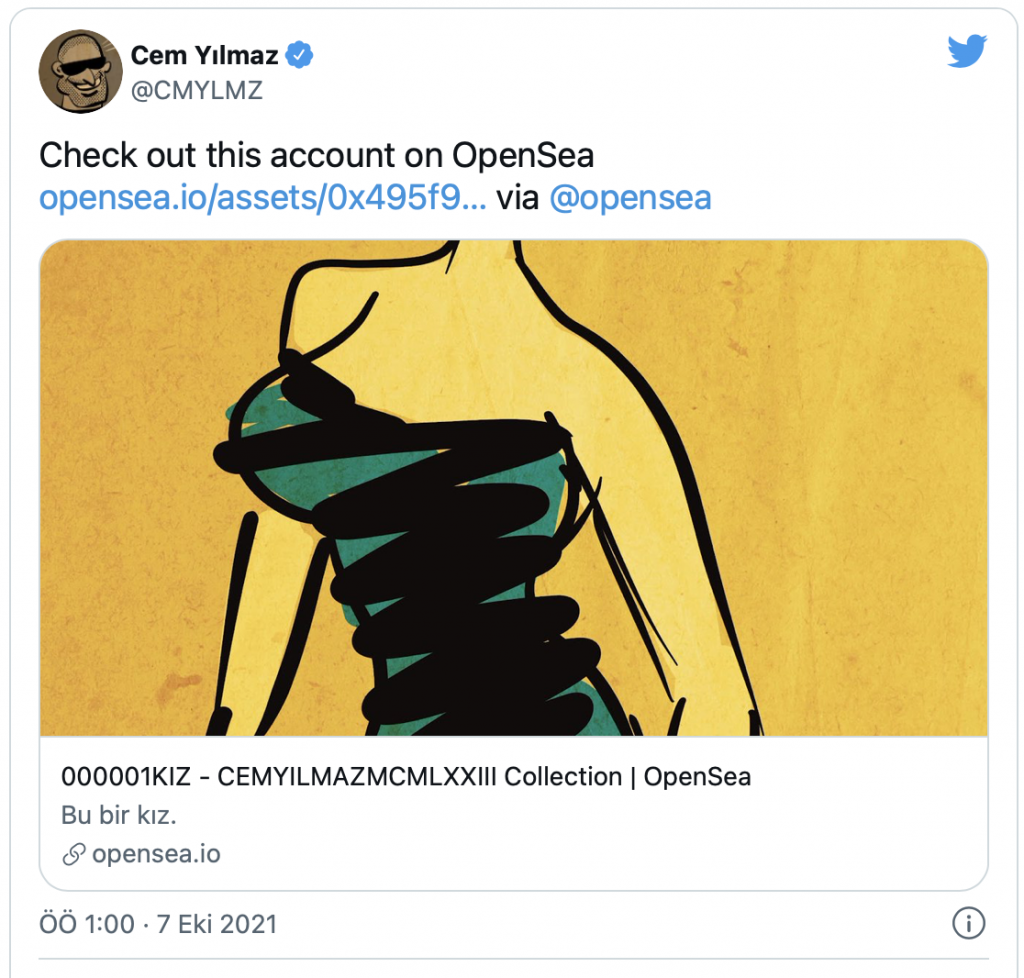
Task: Click the 000001KIZ collection card title
Action: click(x=406, y=777)
